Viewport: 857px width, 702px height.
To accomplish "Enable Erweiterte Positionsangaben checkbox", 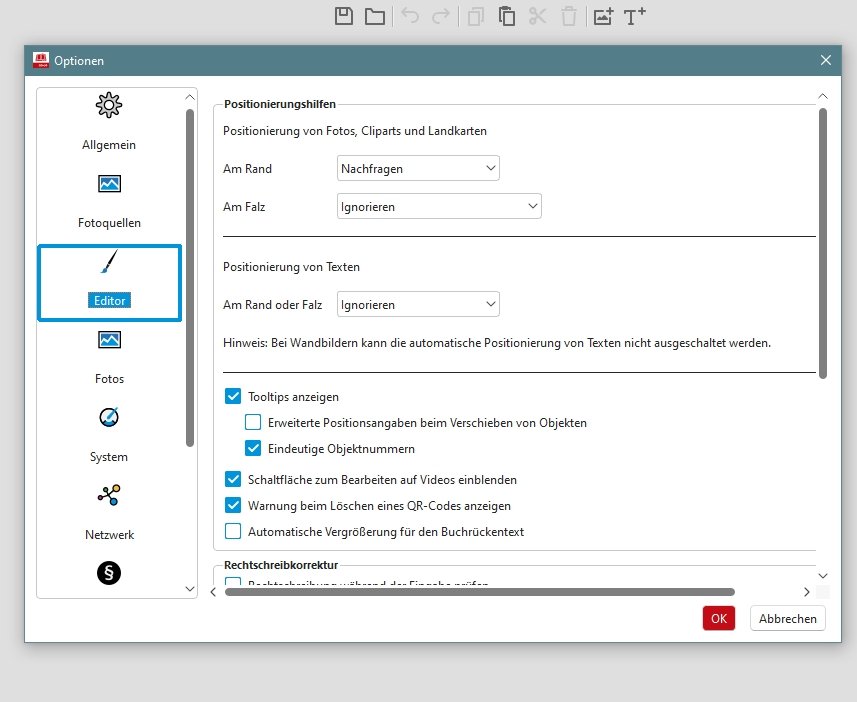I will (x=253, y=423).
